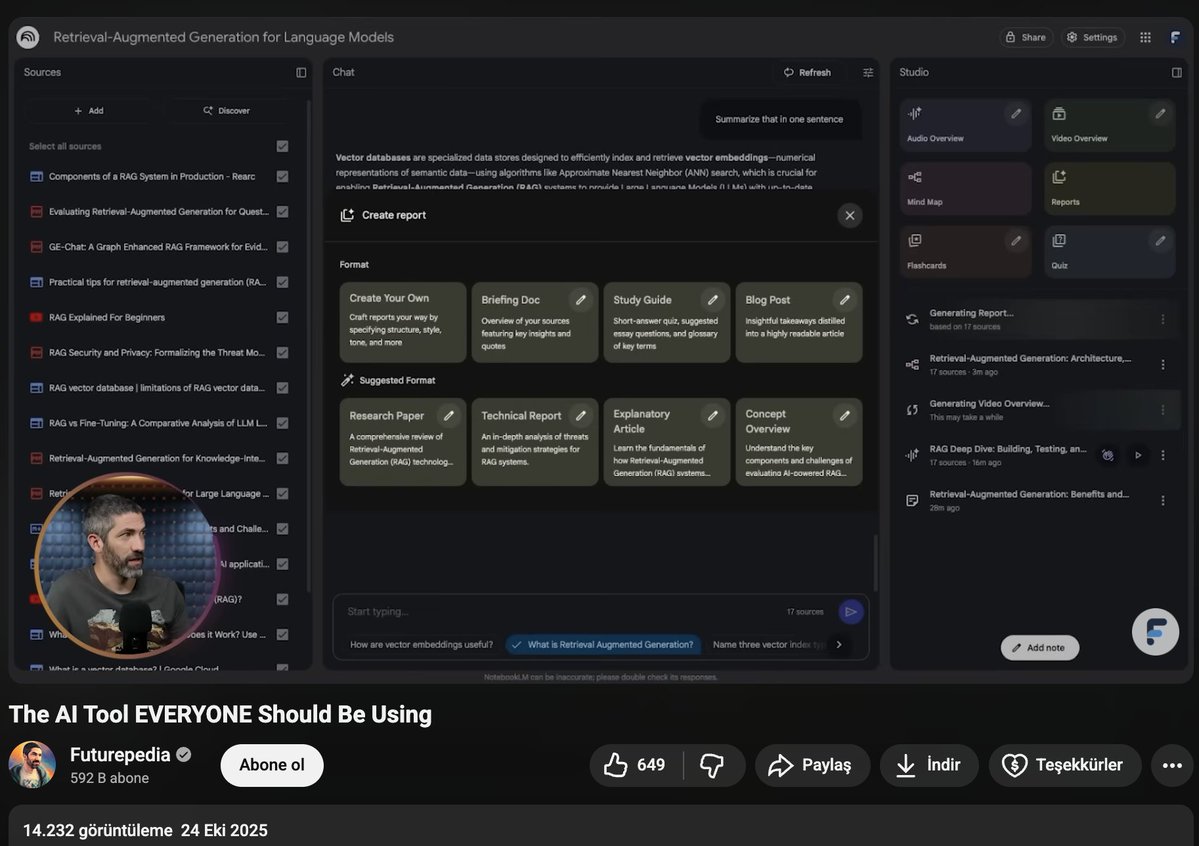This screenshot has width=1199, height=846.
Task: Add a new source
Action: tap(89, 111)
